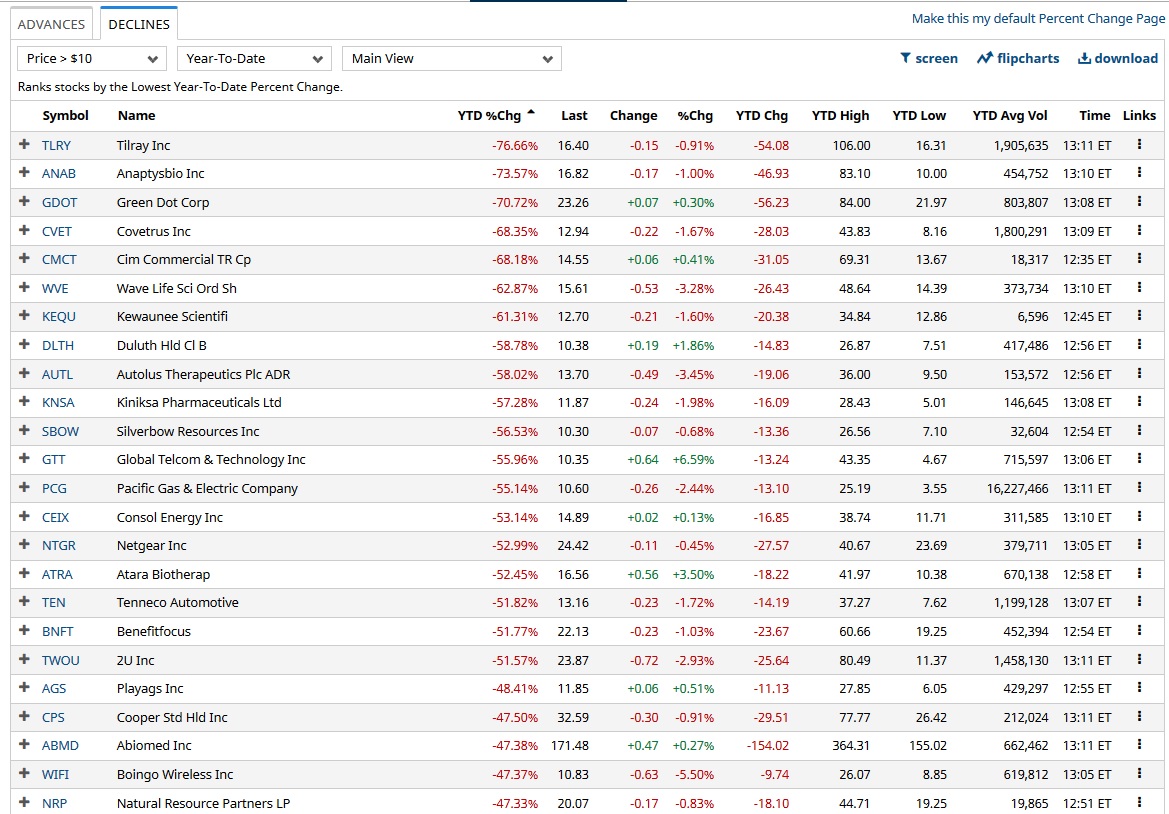Image resolution: width=1169 pixels, height=814 pixels.
Task: Expand the CVET row details
Action: (24, 230)
